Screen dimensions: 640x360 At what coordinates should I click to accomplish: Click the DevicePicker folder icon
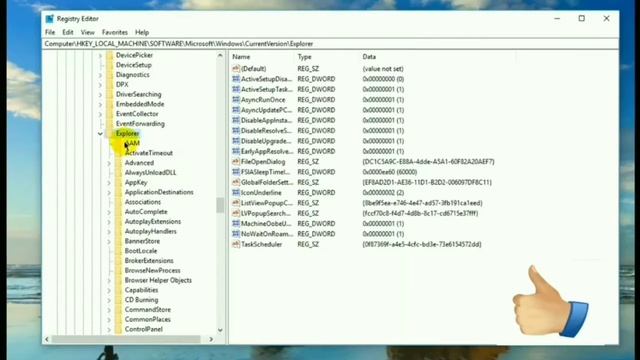click(x=109, y=55)
